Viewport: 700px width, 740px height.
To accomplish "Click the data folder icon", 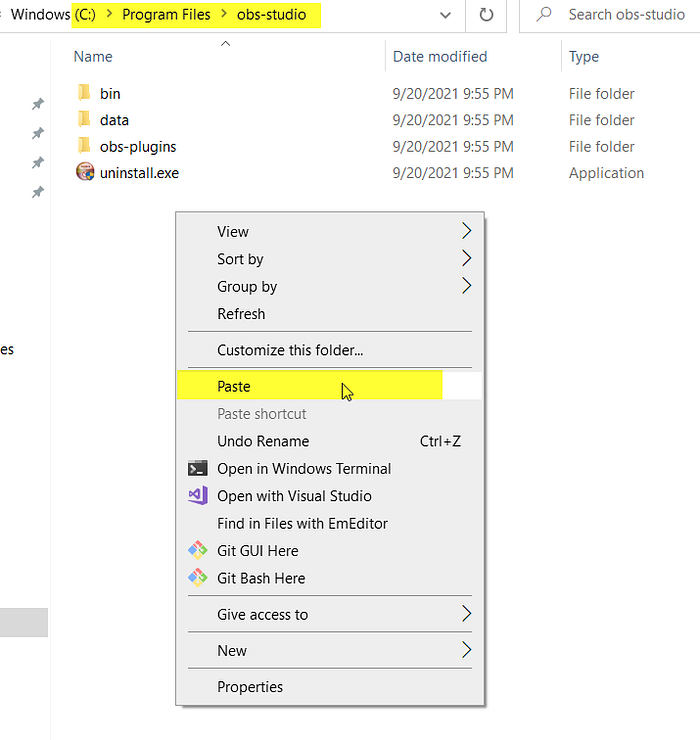I will 84,119.
